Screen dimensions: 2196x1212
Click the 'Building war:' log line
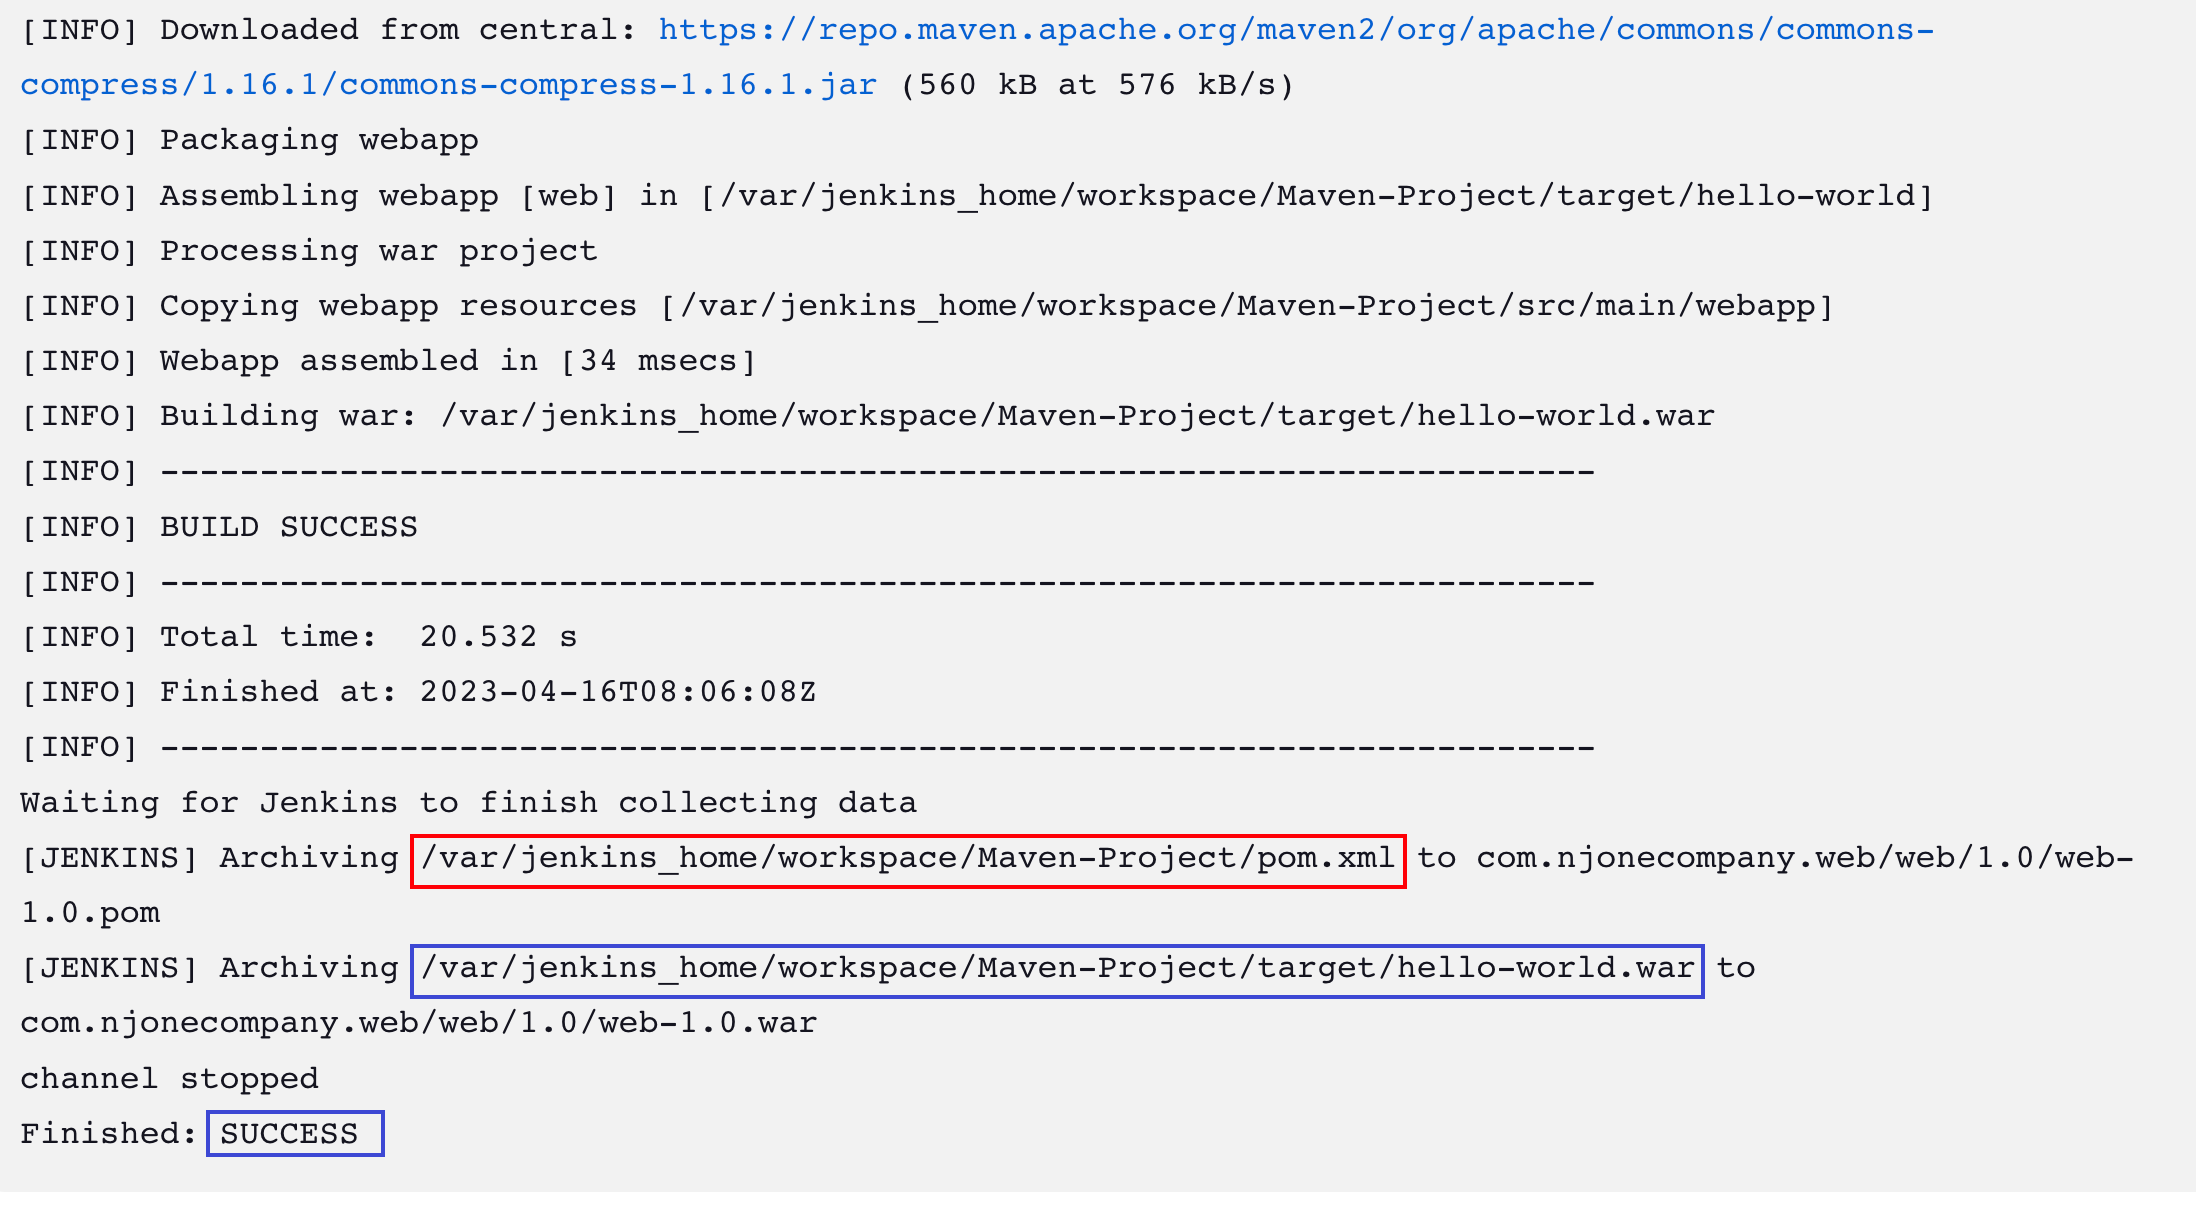coord(867,416)
